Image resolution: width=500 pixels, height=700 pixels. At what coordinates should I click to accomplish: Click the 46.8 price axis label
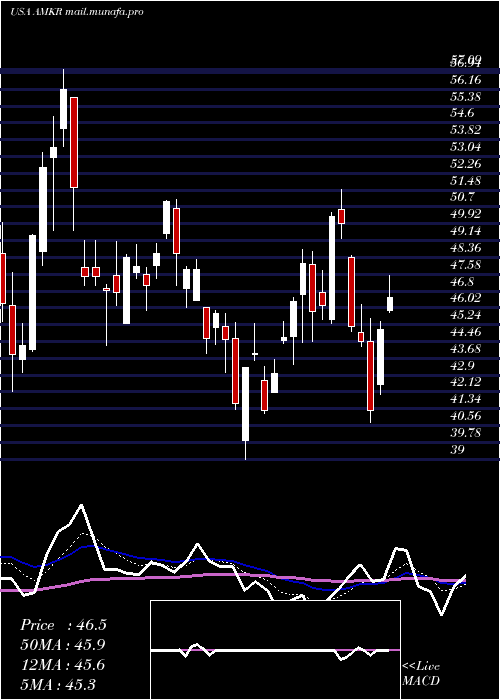463,282
